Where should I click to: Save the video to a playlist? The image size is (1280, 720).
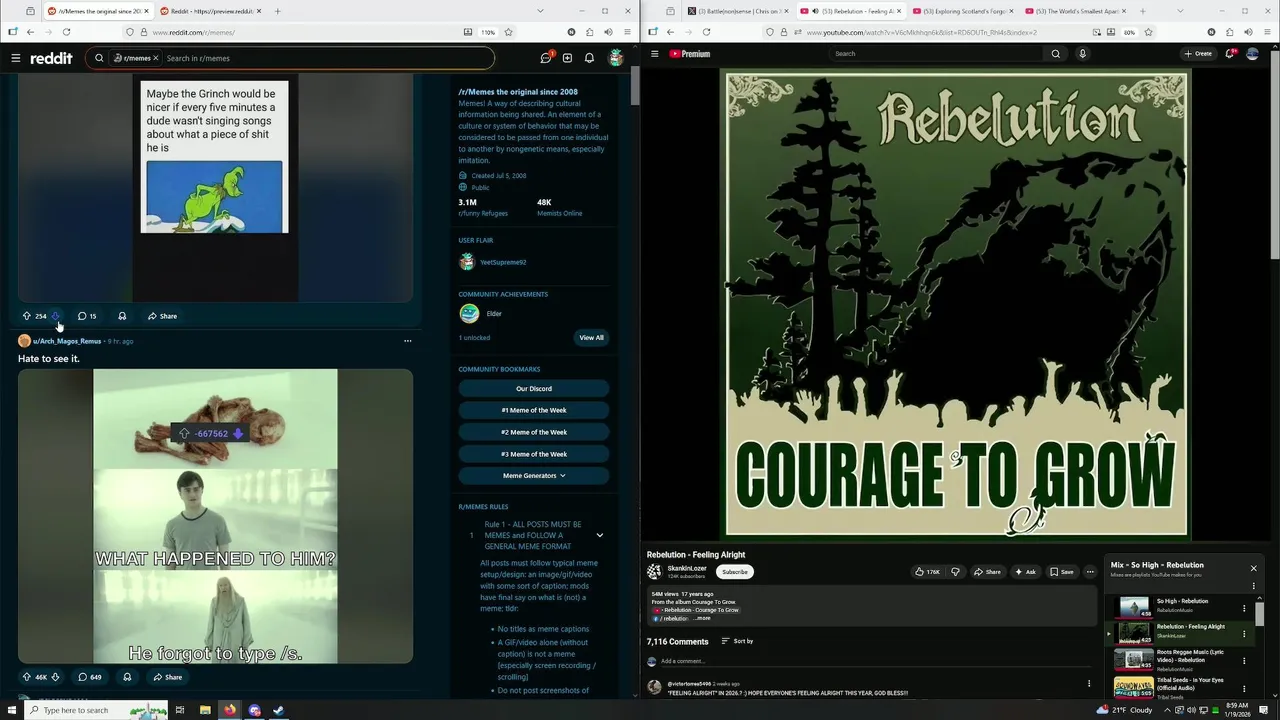1062,572
